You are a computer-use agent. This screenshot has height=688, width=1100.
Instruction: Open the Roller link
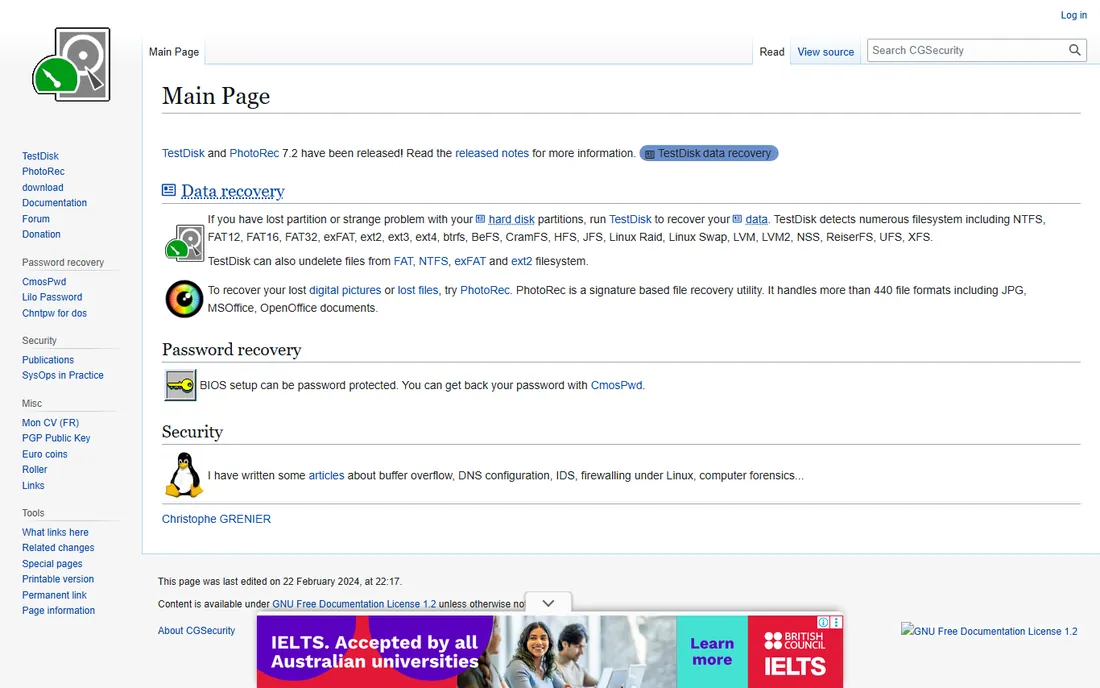click(34, 469)
